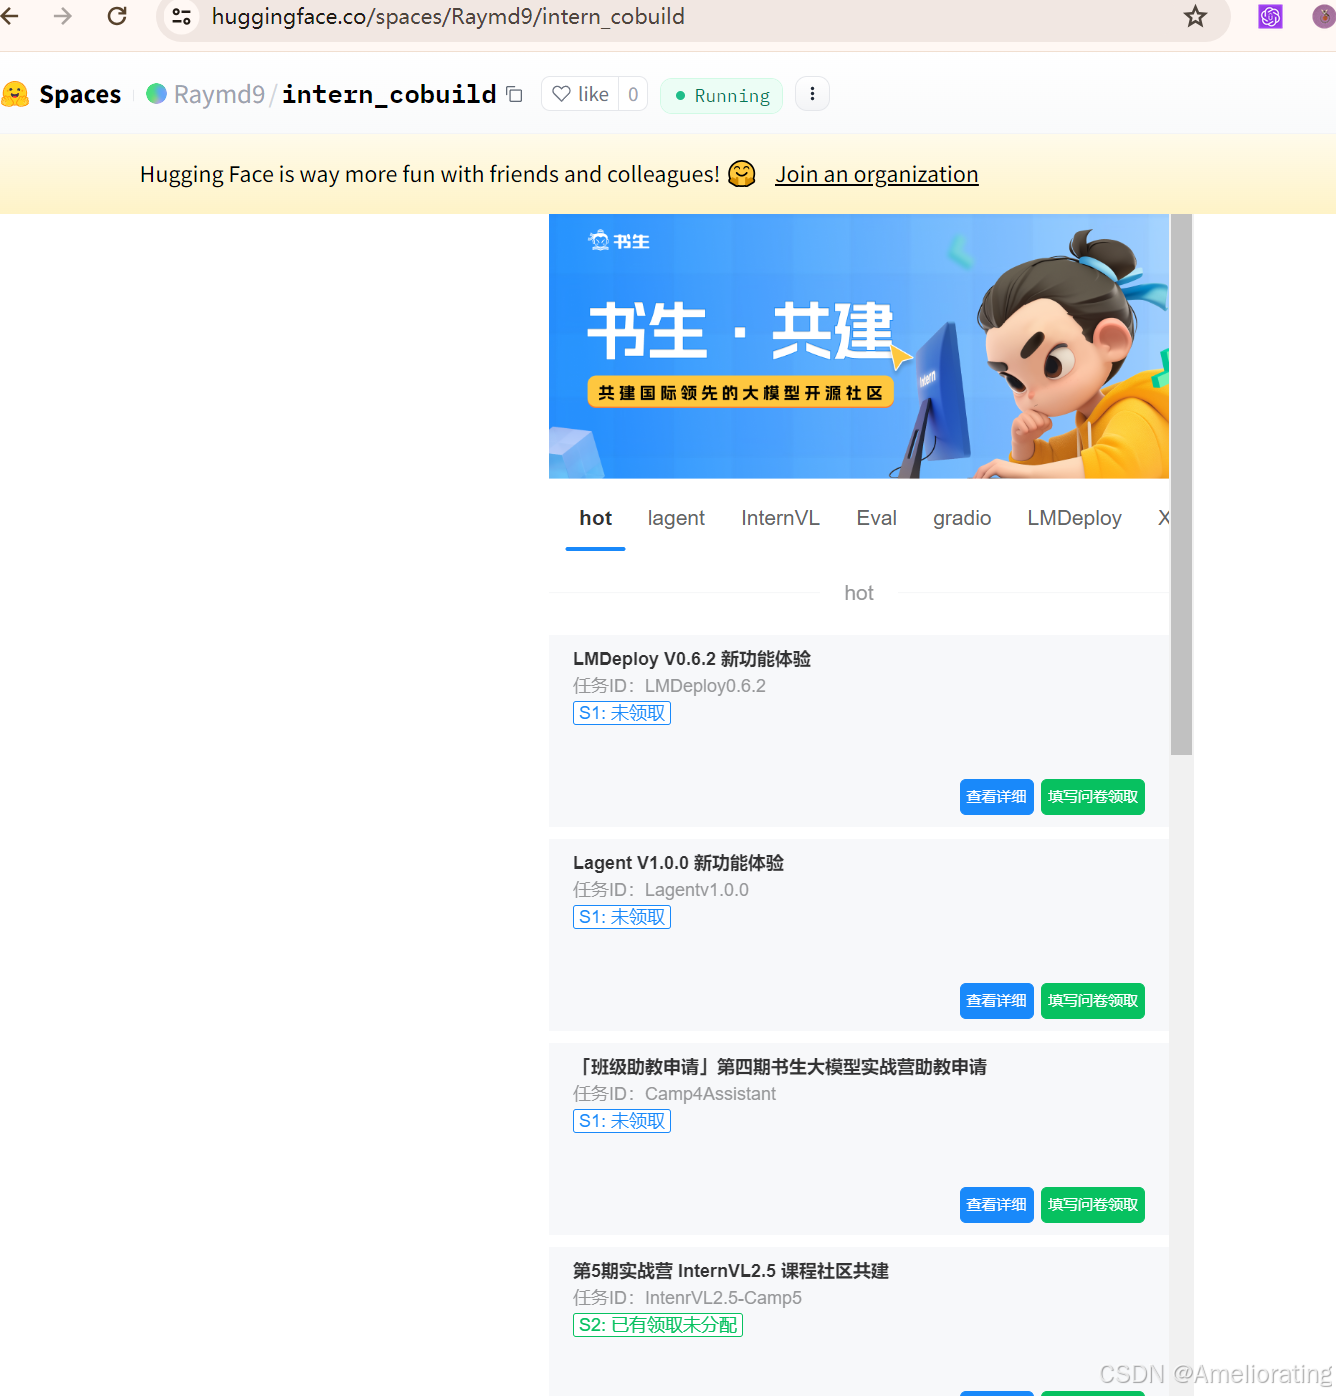Screen dimensions: 1336x1396
Task: Click the Join an organization link
Action: coord(877,174)
